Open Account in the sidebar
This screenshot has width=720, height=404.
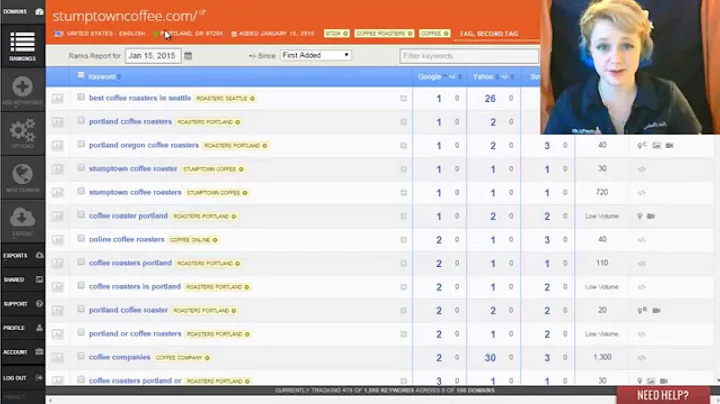point(22,352)
